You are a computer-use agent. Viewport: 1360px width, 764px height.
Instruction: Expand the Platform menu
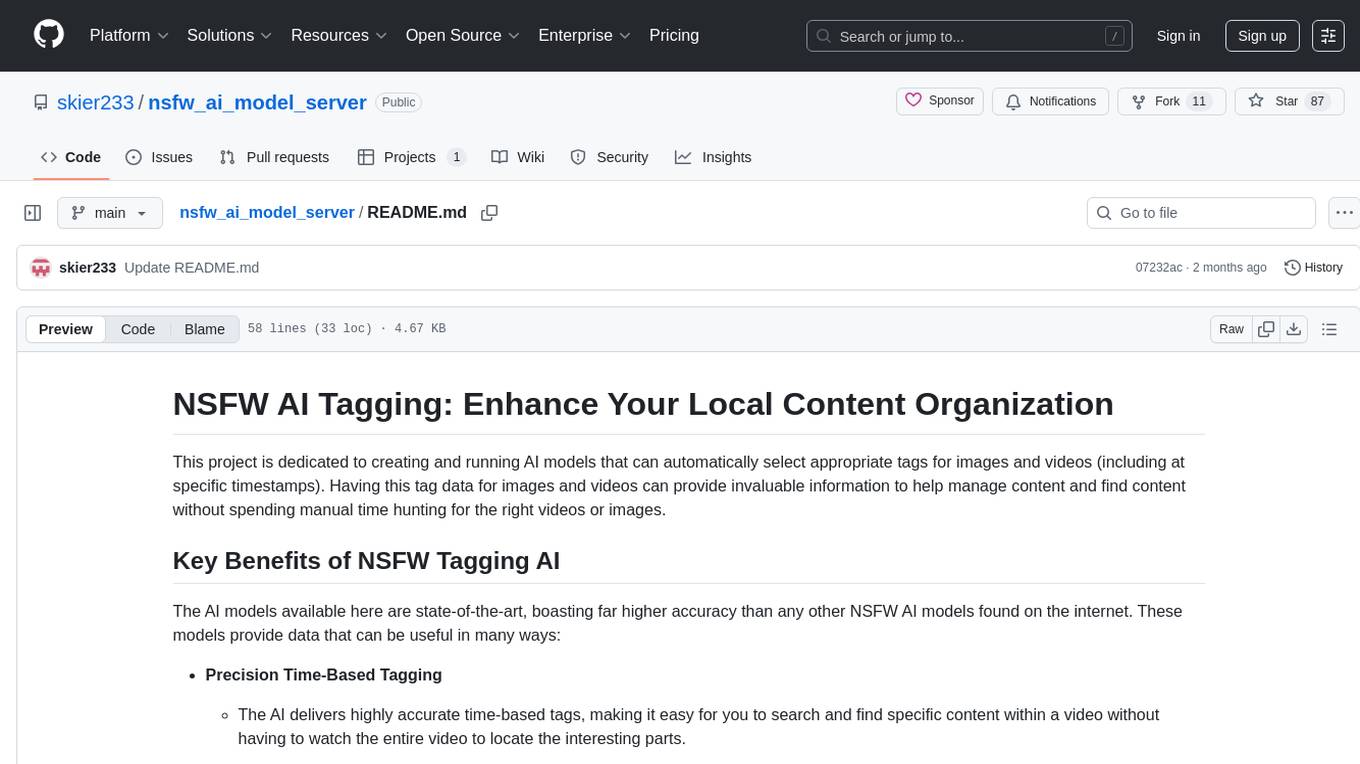click(x=129, y=35)
